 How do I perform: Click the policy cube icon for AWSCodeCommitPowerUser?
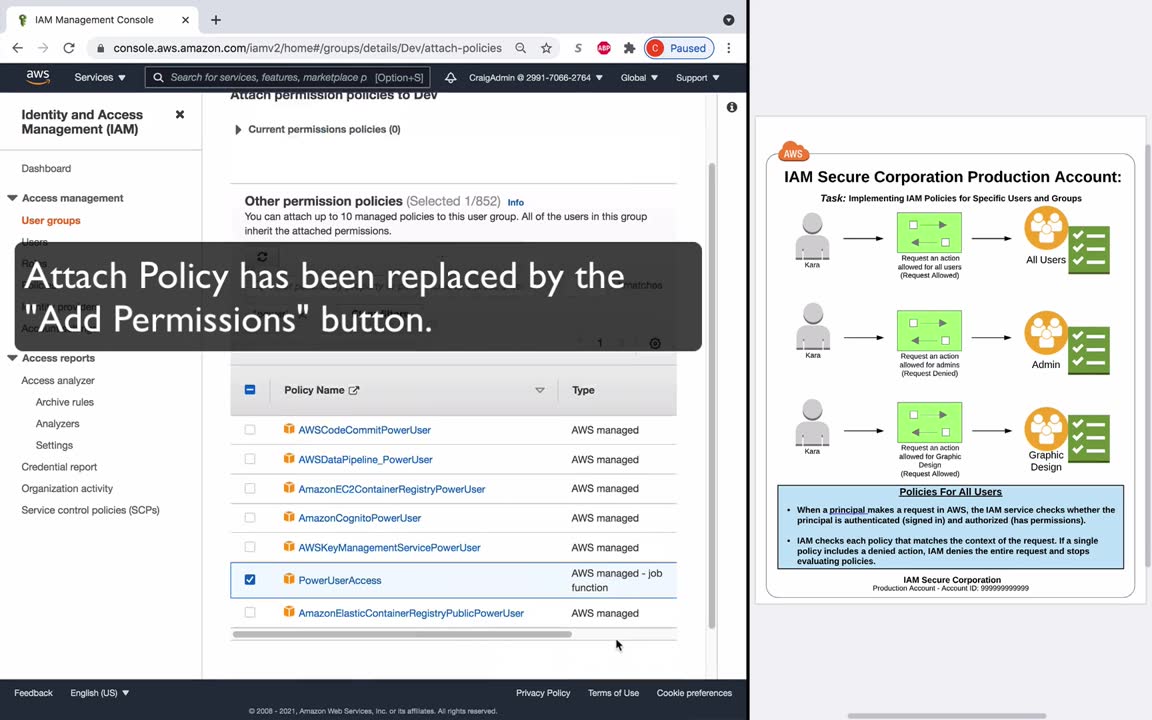(289, 429)
